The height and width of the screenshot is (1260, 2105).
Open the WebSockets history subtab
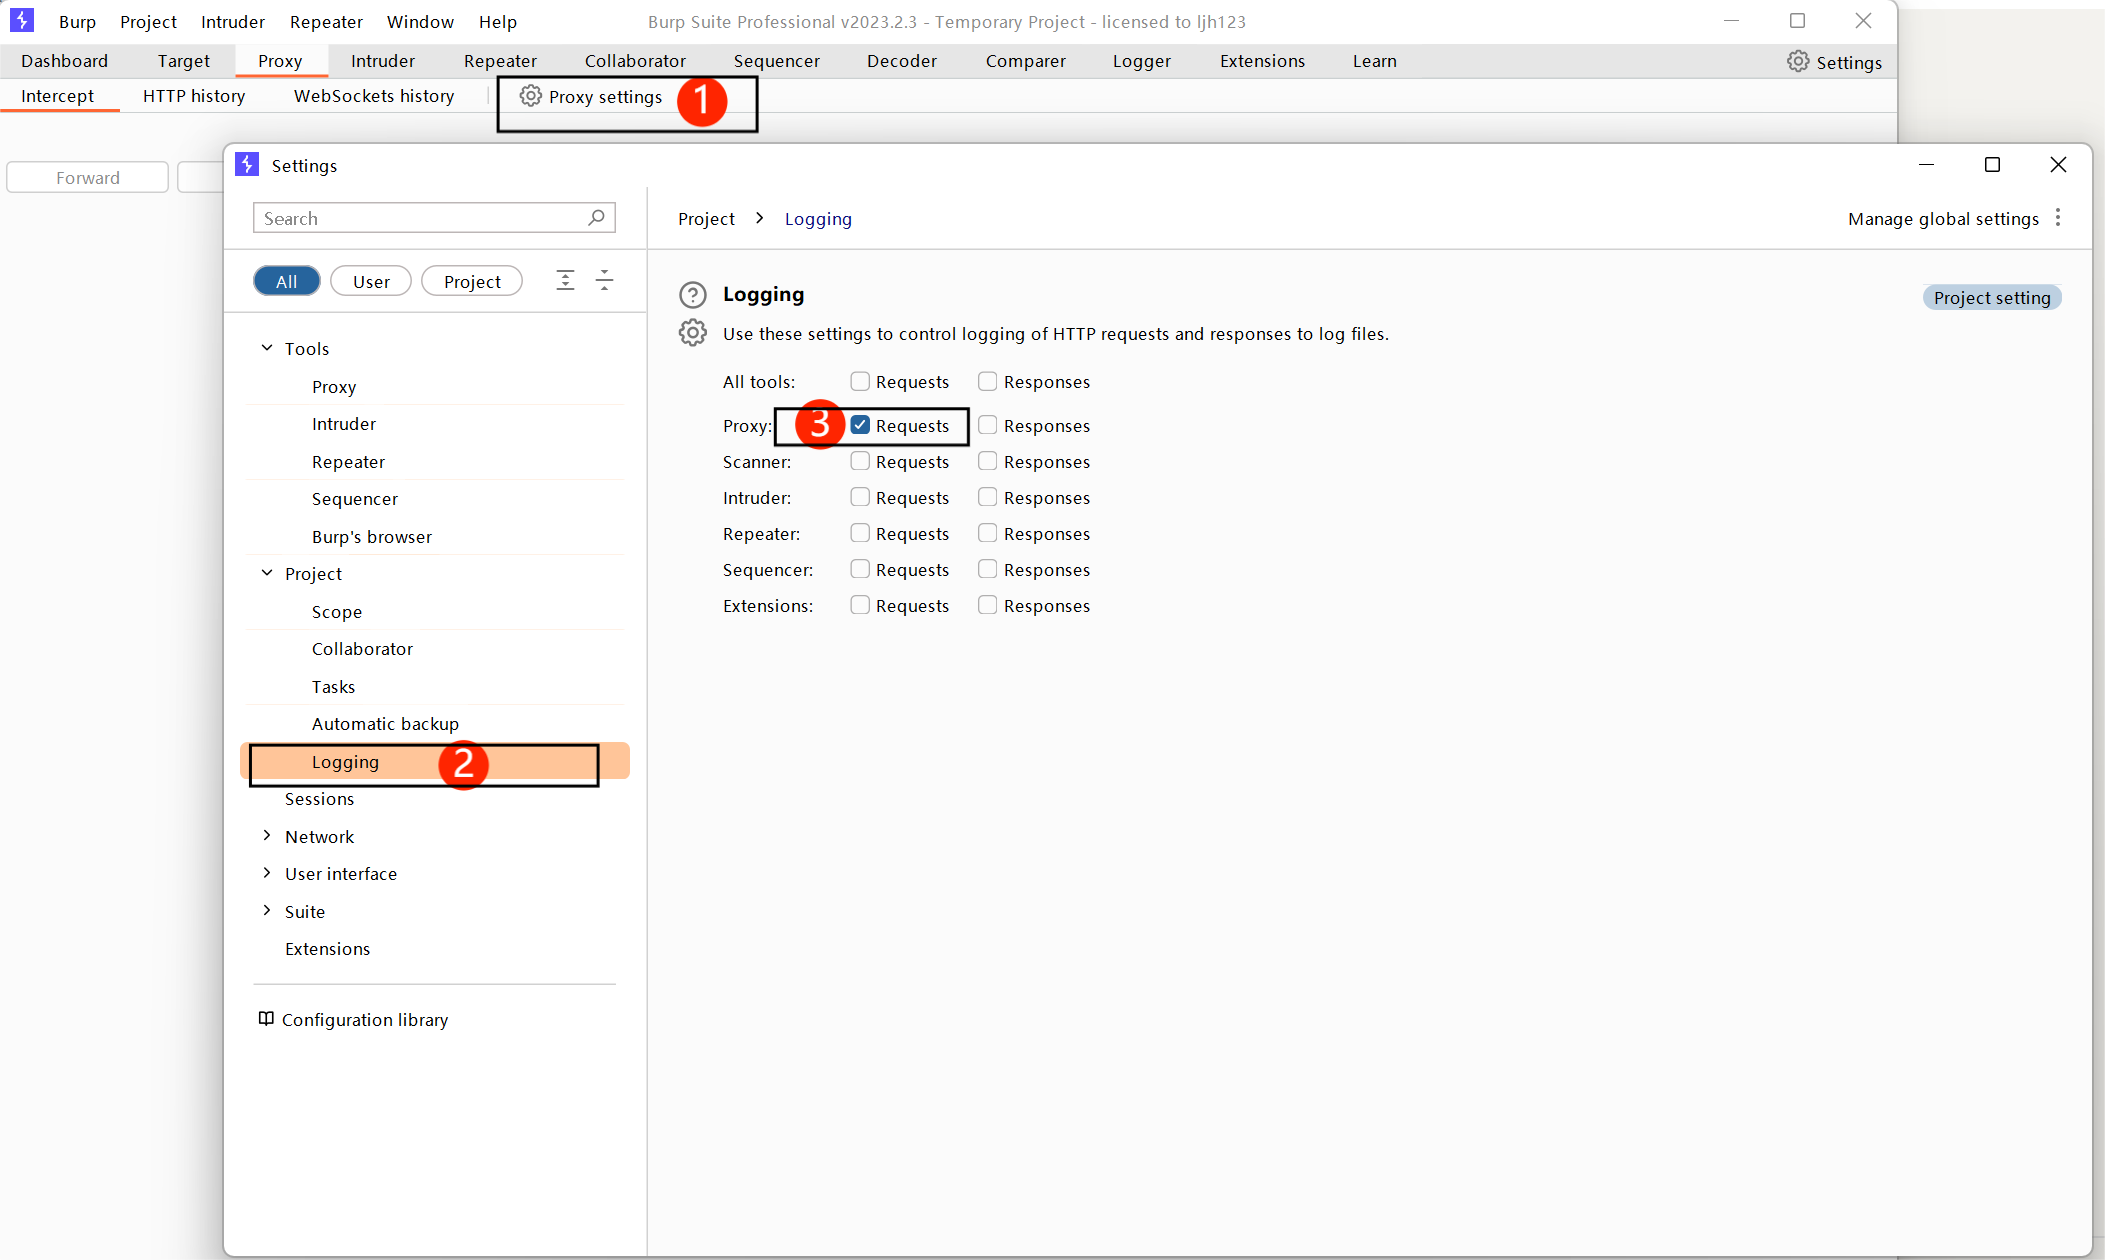374,96
